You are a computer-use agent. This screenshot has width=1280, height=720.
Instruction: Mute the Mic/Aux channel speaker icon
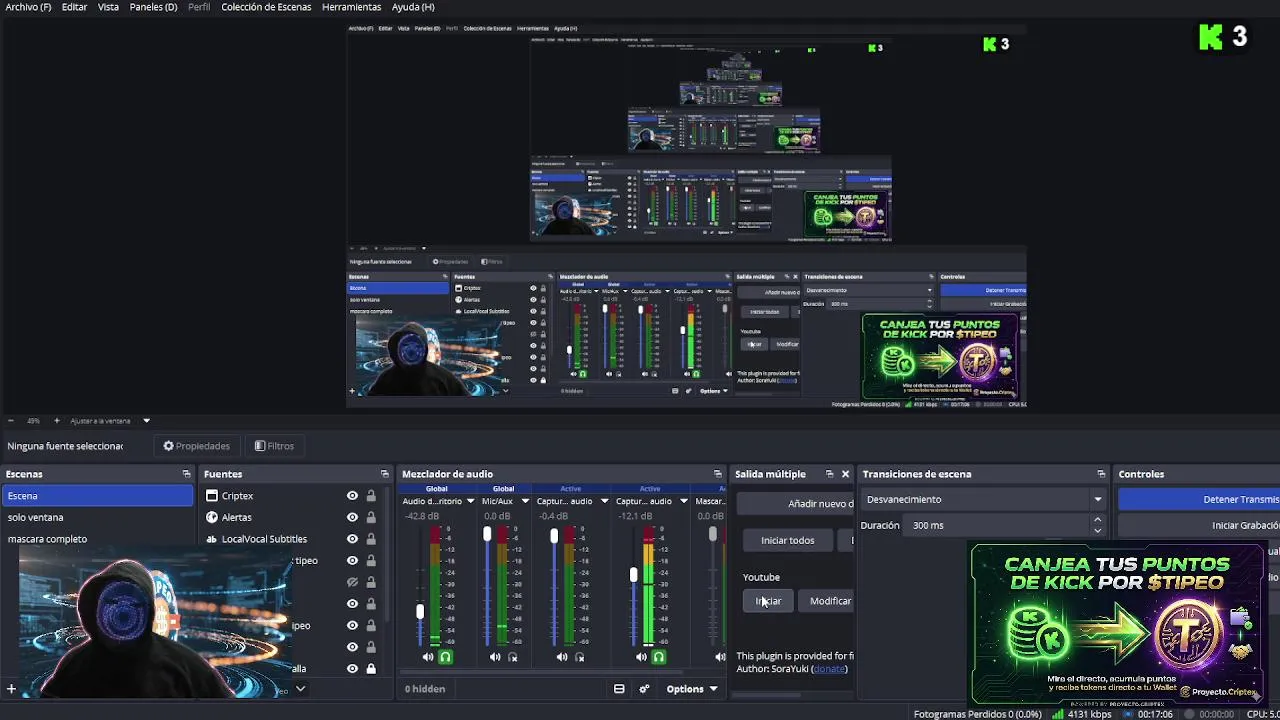pyautogui.click(x=495, y=657)
